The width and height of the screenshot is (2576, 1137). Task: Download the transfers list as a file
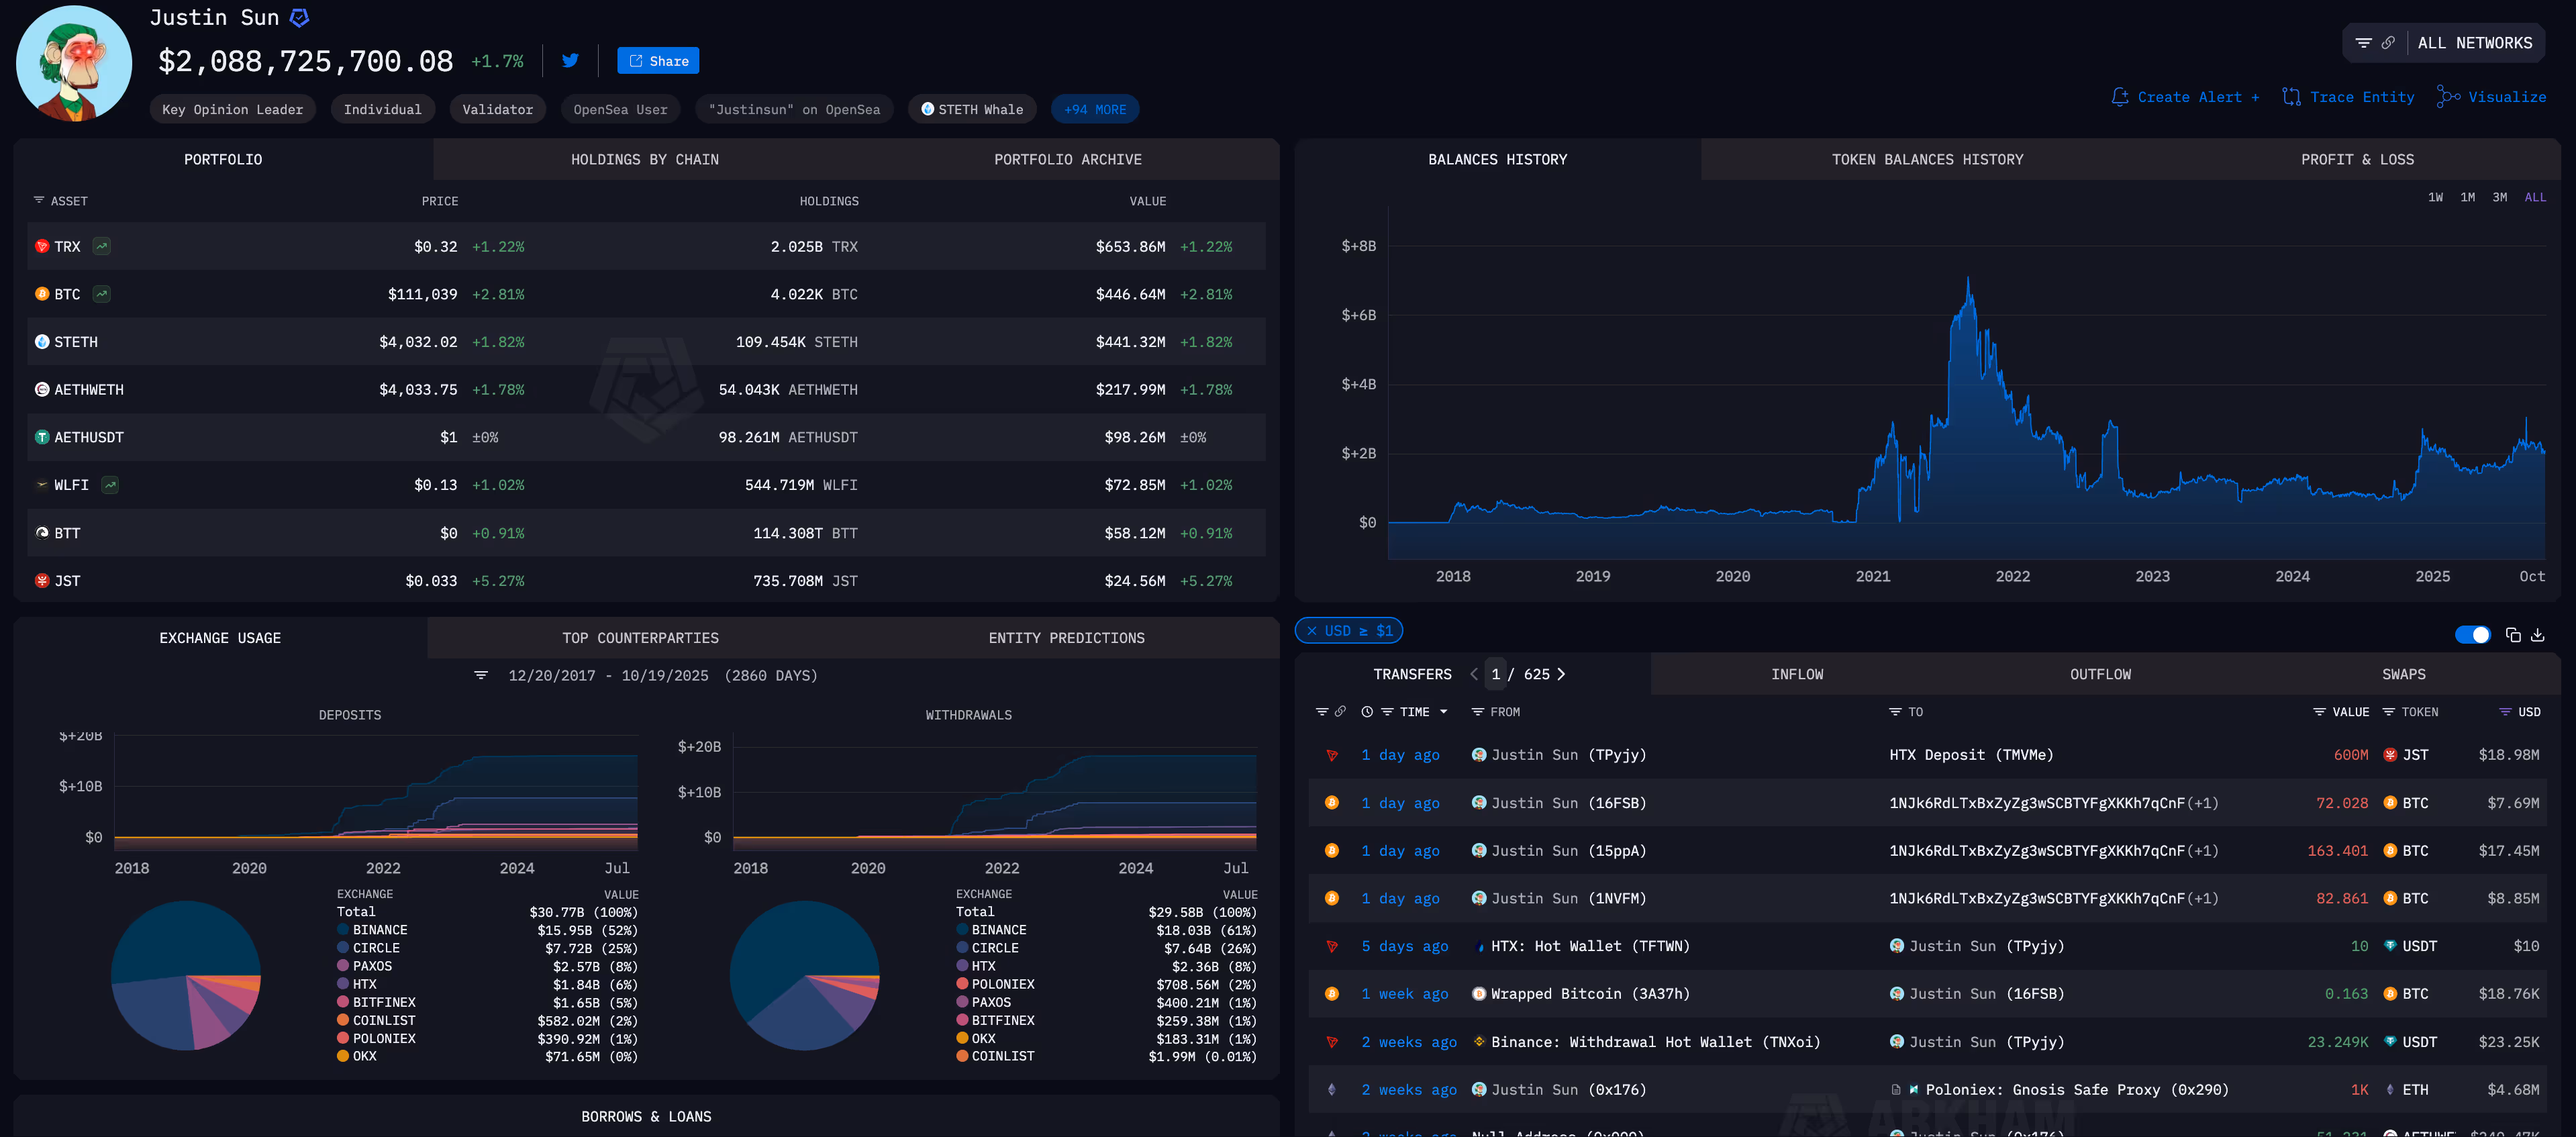coord(2537,634)
